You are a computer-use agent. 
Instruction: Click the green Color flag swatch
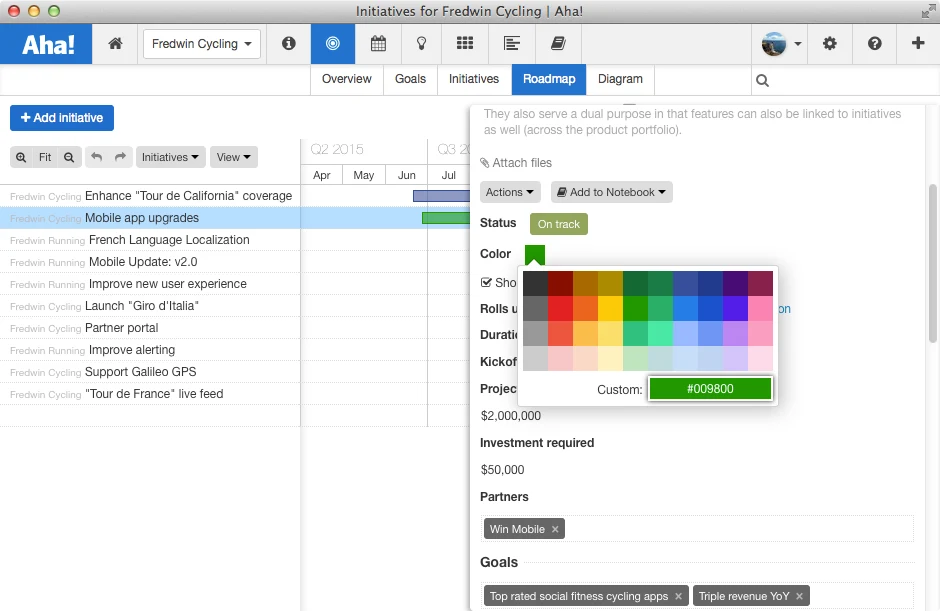(x=535, y=254)
